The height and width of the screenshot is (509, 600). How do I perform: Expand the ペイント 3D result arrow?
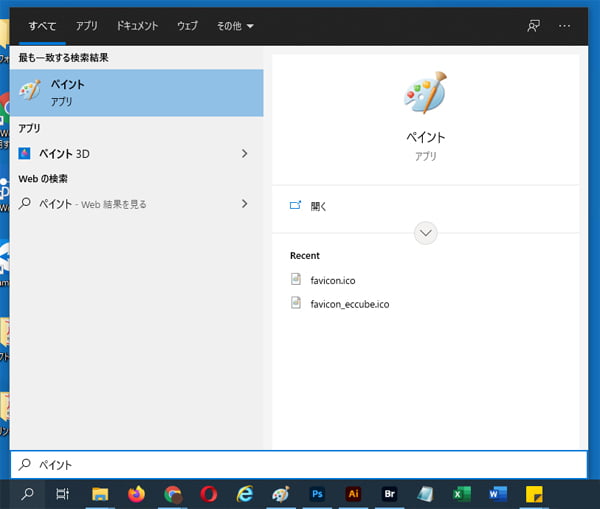(244, 153)
